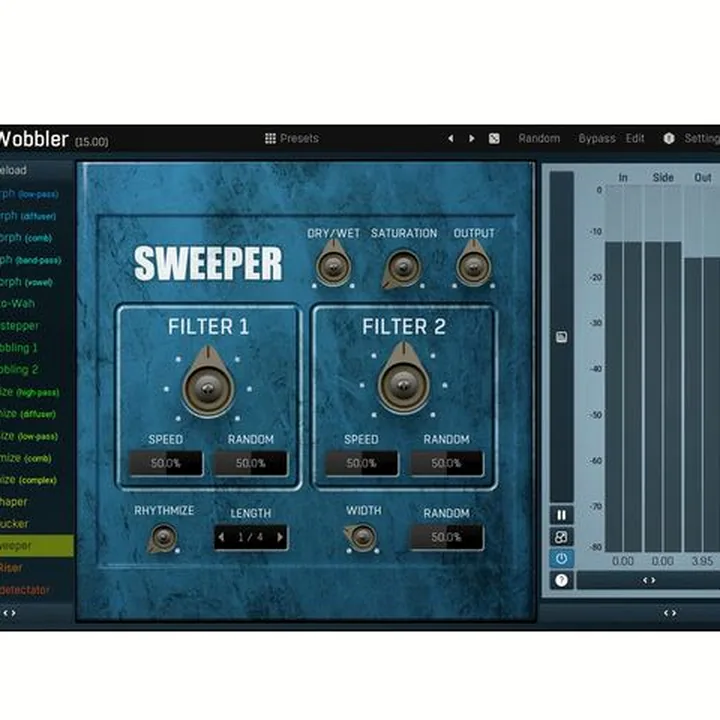The width and height of the screenshot is (720, 720).
Task: Pause the meters display
Action: (x=562, y=515)
